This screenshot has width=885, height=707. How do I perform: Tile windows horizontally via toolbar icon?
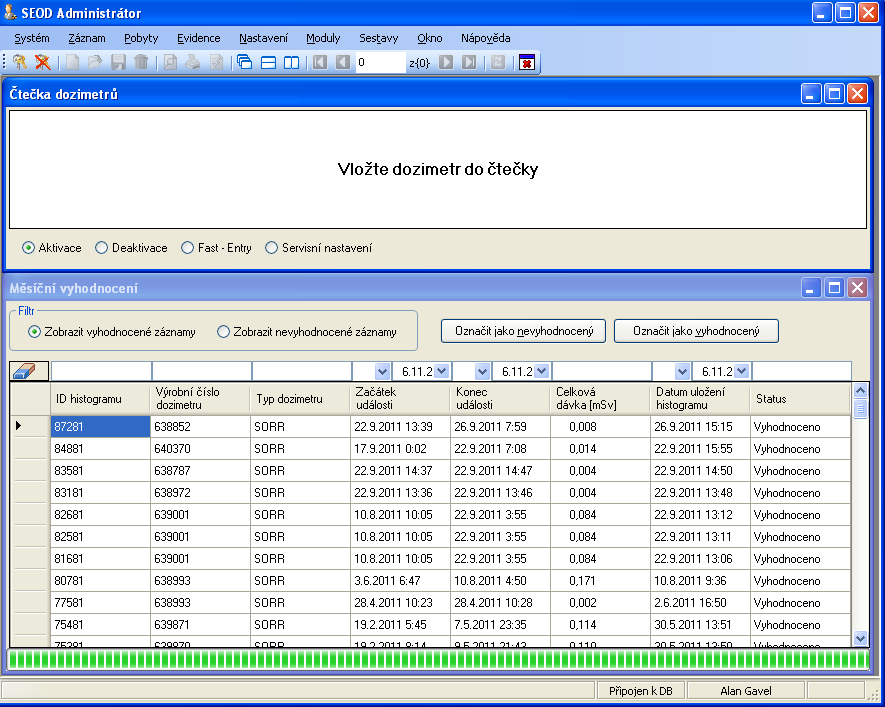[x=268, y=62]
